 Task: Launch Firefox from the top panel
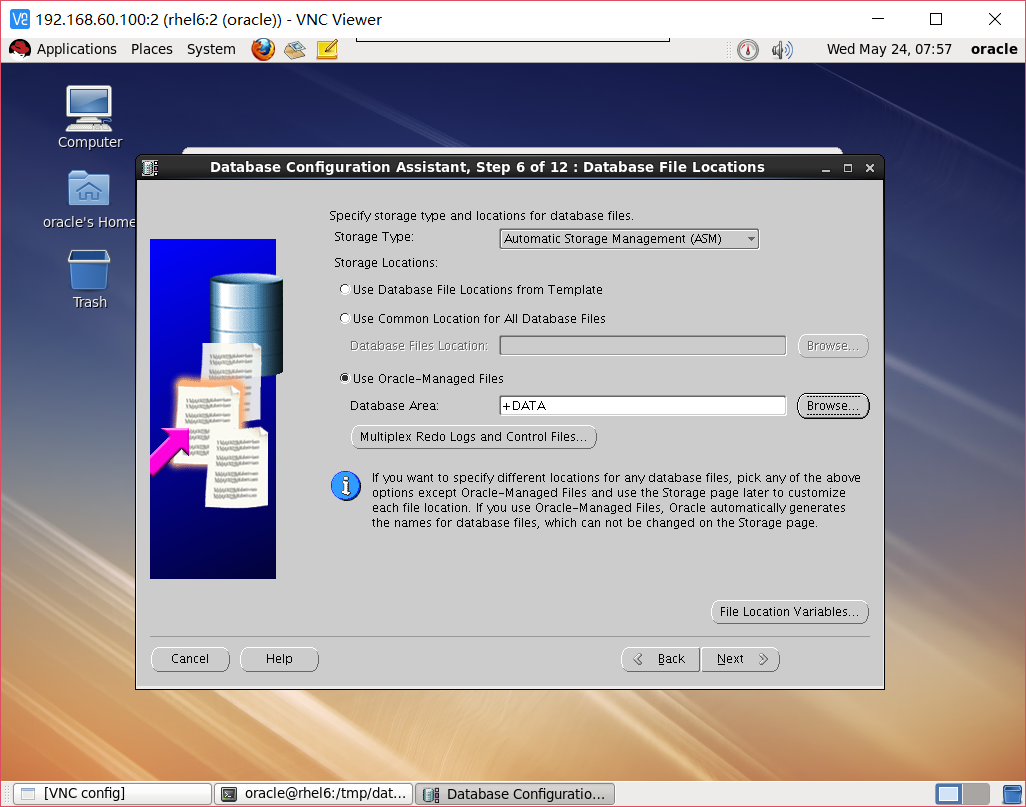(x=262, y=48)
